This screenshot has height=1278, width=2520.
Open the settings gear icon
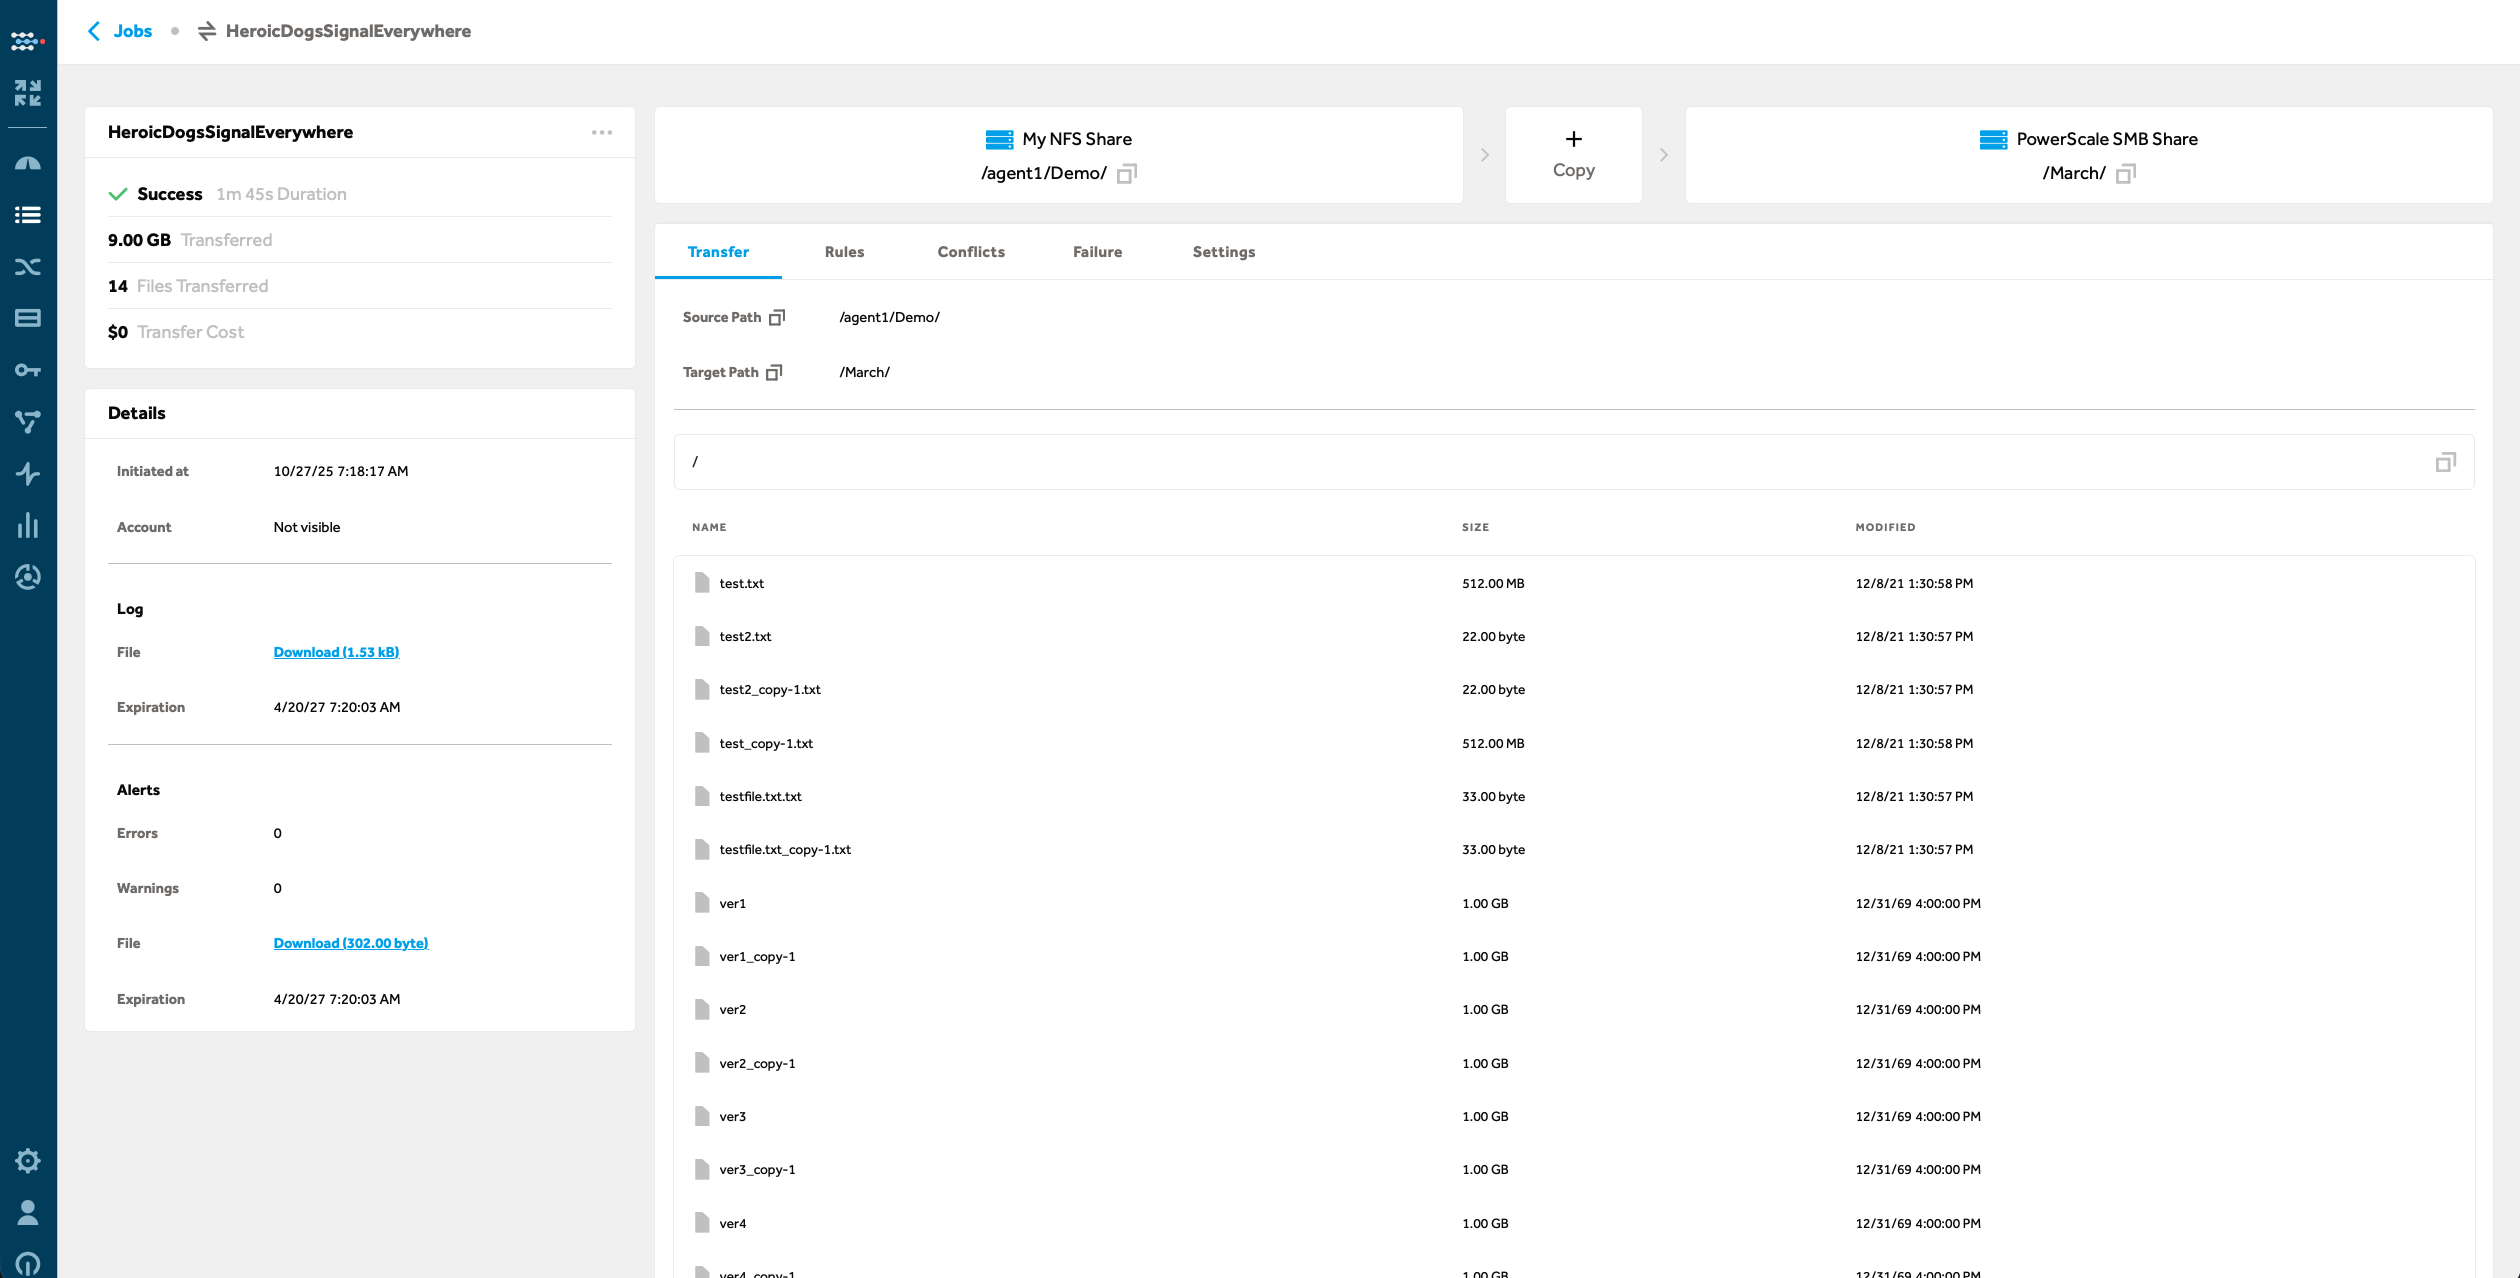click(x=28, y=1160)
